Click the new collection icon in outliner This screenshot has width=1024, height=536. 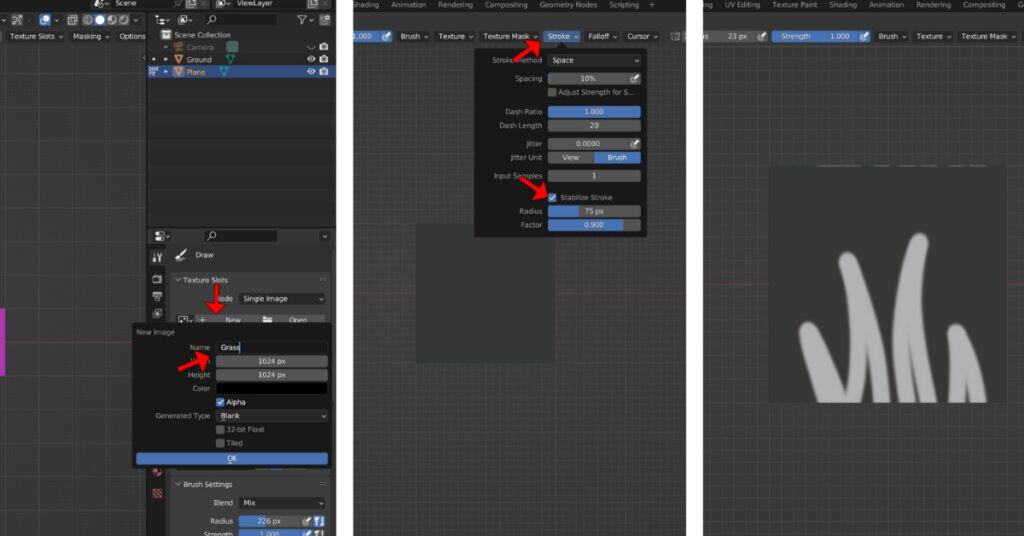click(x=325, y=20)
